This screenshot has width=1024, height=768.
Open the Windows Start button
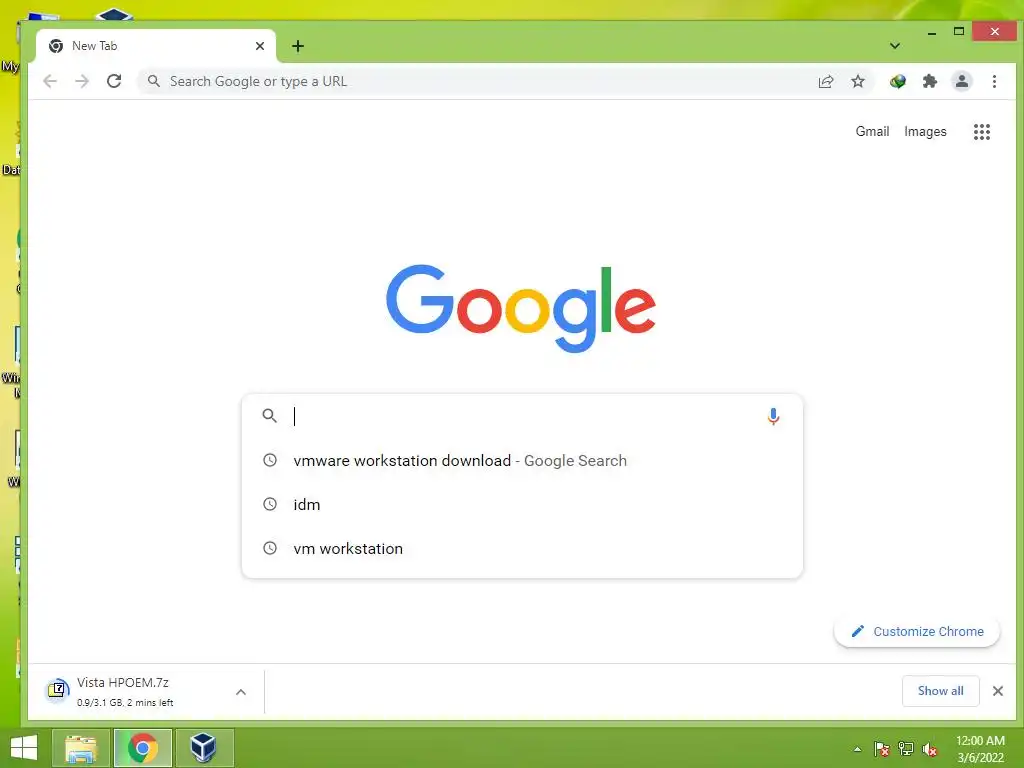[24, 748]
